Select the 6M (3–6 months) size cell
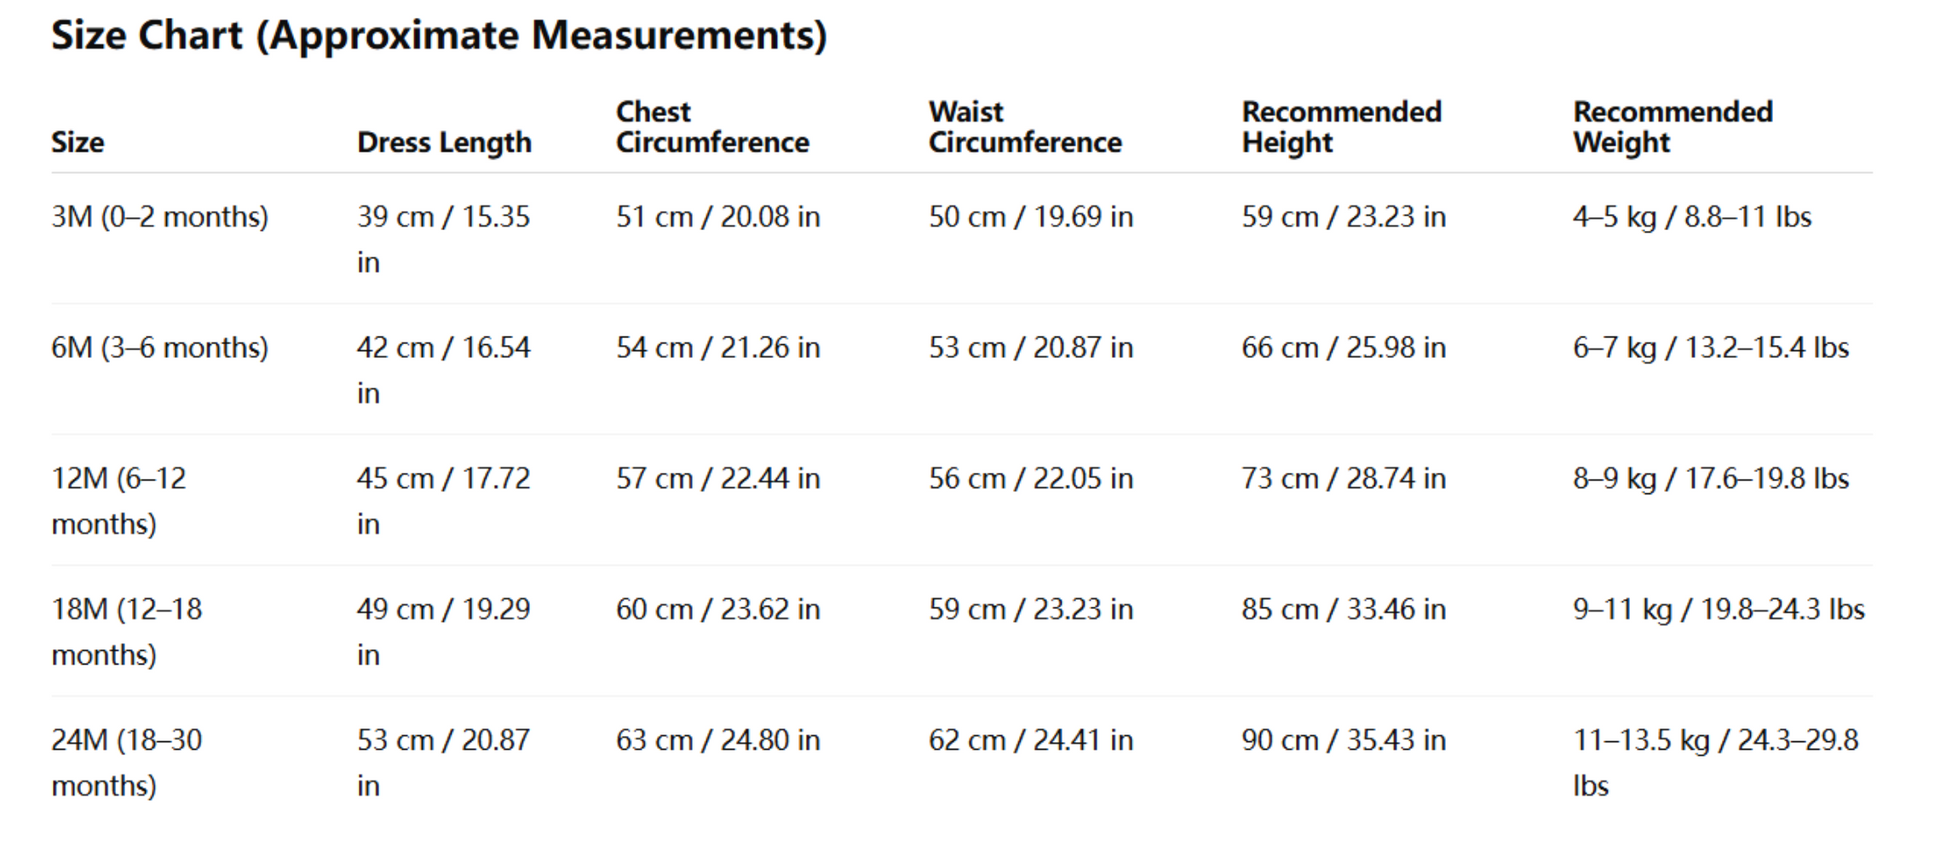 coord(160,348)
